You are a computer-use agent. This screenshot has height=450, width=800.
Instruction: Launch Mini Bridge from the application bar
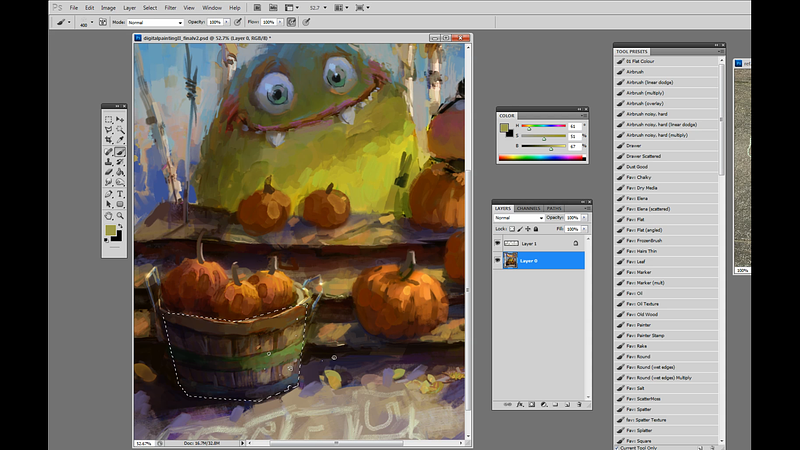point(273,8)
